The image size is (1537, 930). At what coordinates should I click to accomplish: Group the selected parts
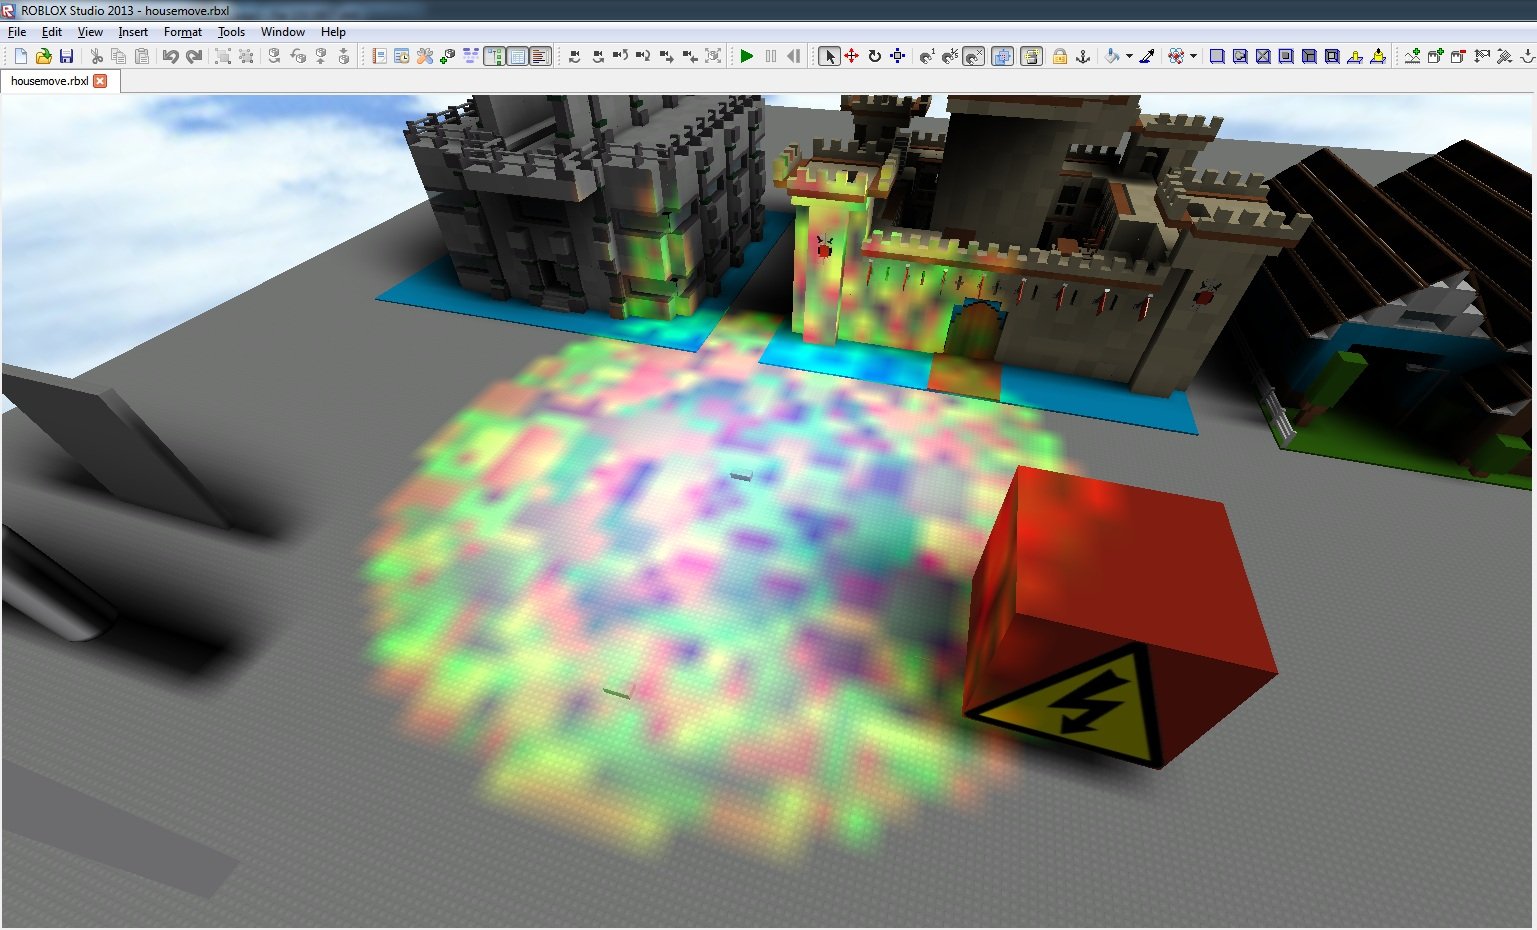[222, 56]
